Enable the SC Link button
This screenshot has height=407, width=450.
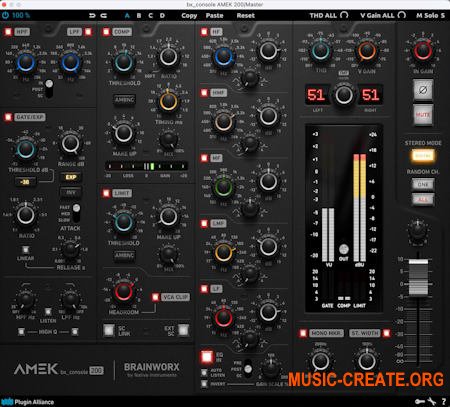pos(109,330)
